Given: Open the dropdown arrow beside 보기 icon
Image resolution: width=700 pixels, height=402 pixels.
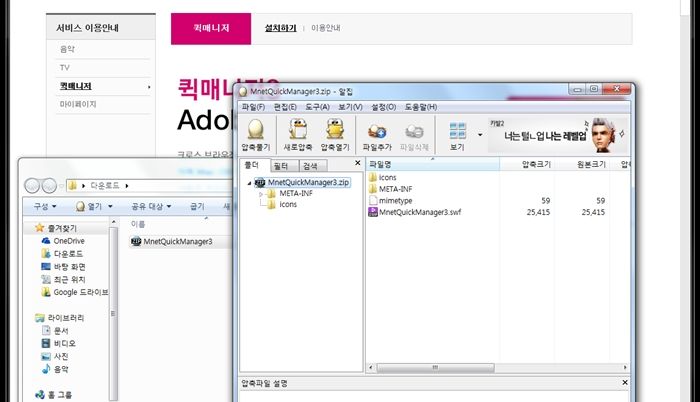Looking at the screenshot, I should (x=480, y=134).
